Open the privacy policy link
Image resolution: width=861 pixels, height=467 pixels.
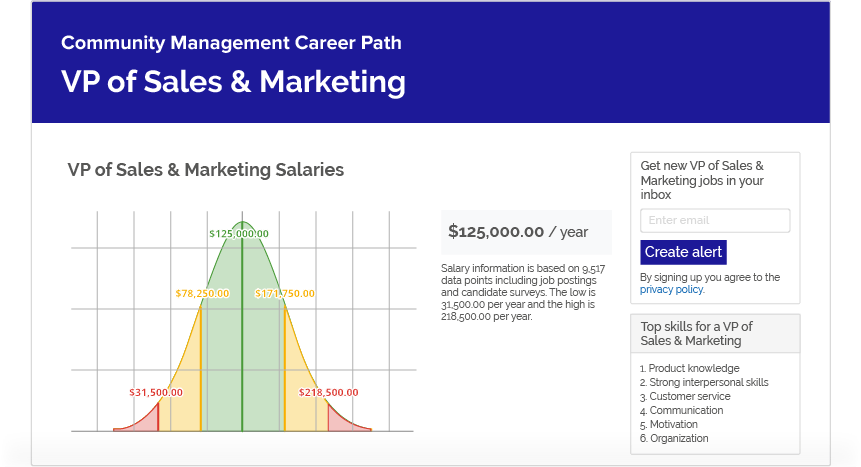[672, 290]
